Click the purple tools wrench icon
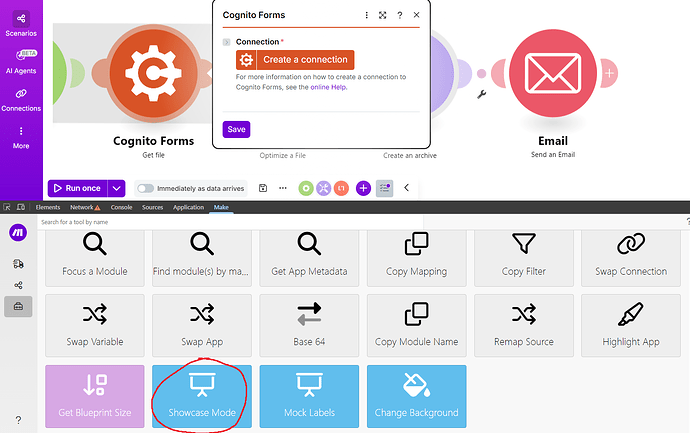Screen dimensions: 690x433 [323, 188]
